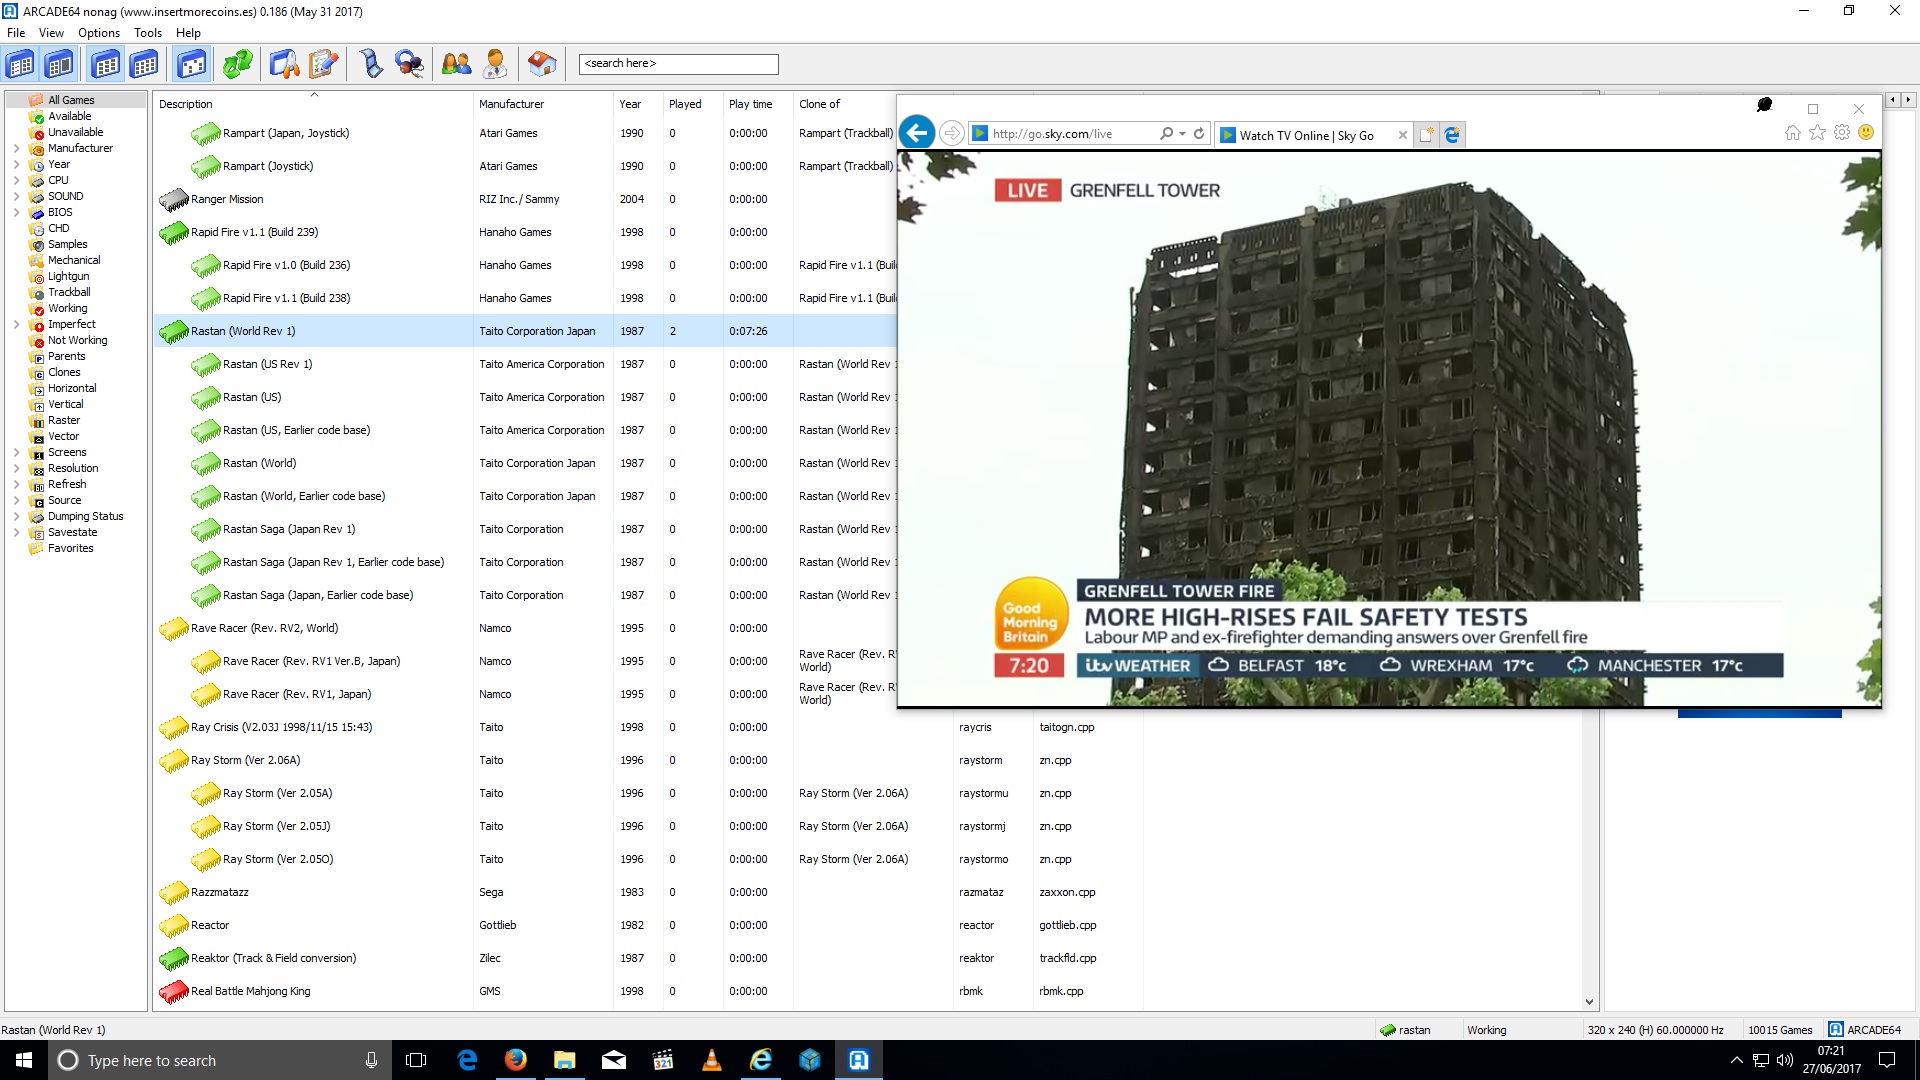Click the doctor help toolbar icon
The height and width of the screenshot is (1080, 1920).
pos(495,64)
